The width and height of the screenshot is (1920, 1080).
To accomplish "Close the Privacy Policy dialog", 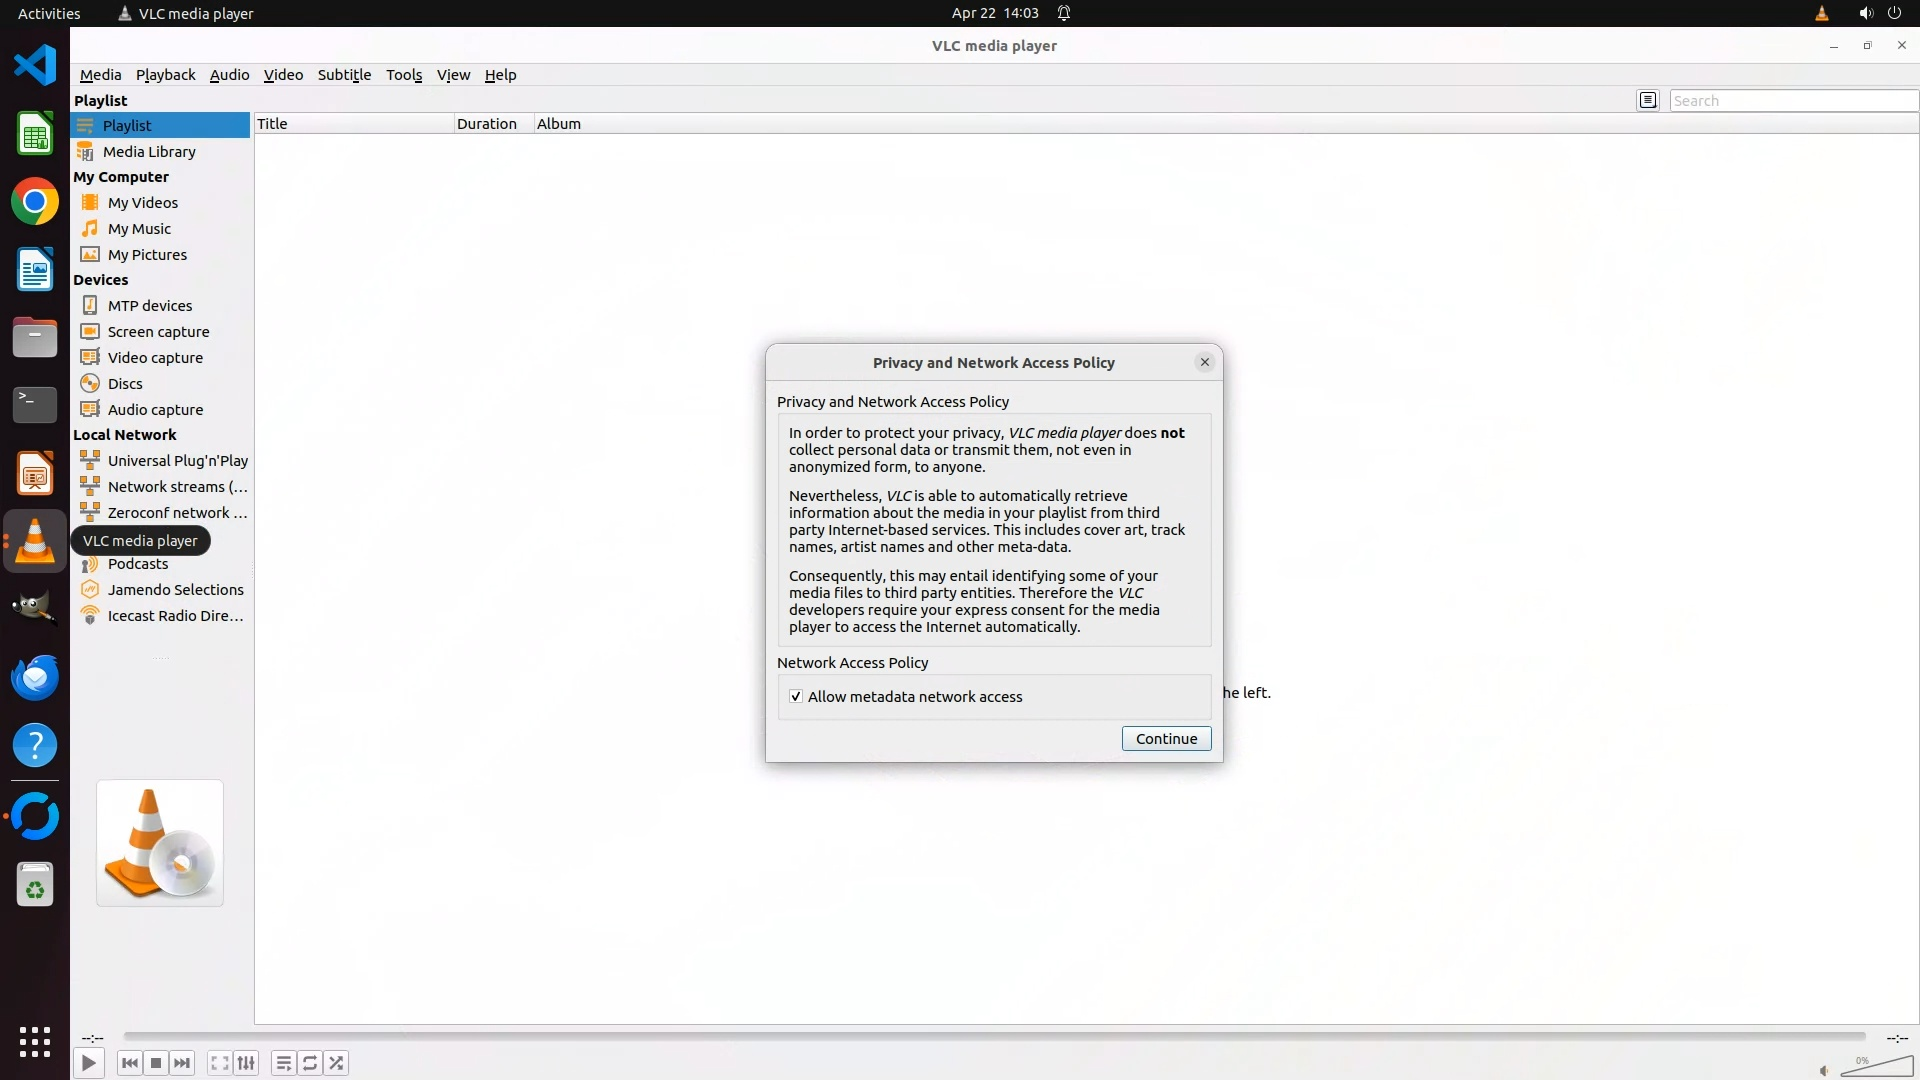I will 1204,362.
